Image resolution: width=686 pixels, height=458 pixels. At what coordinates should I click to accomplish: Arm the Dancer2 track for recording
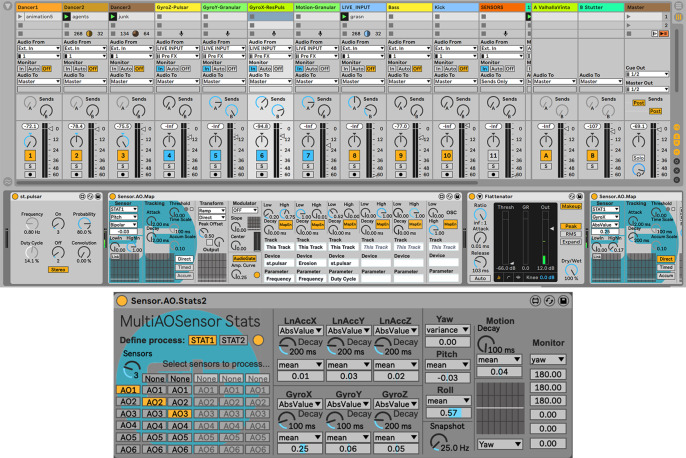76,175
